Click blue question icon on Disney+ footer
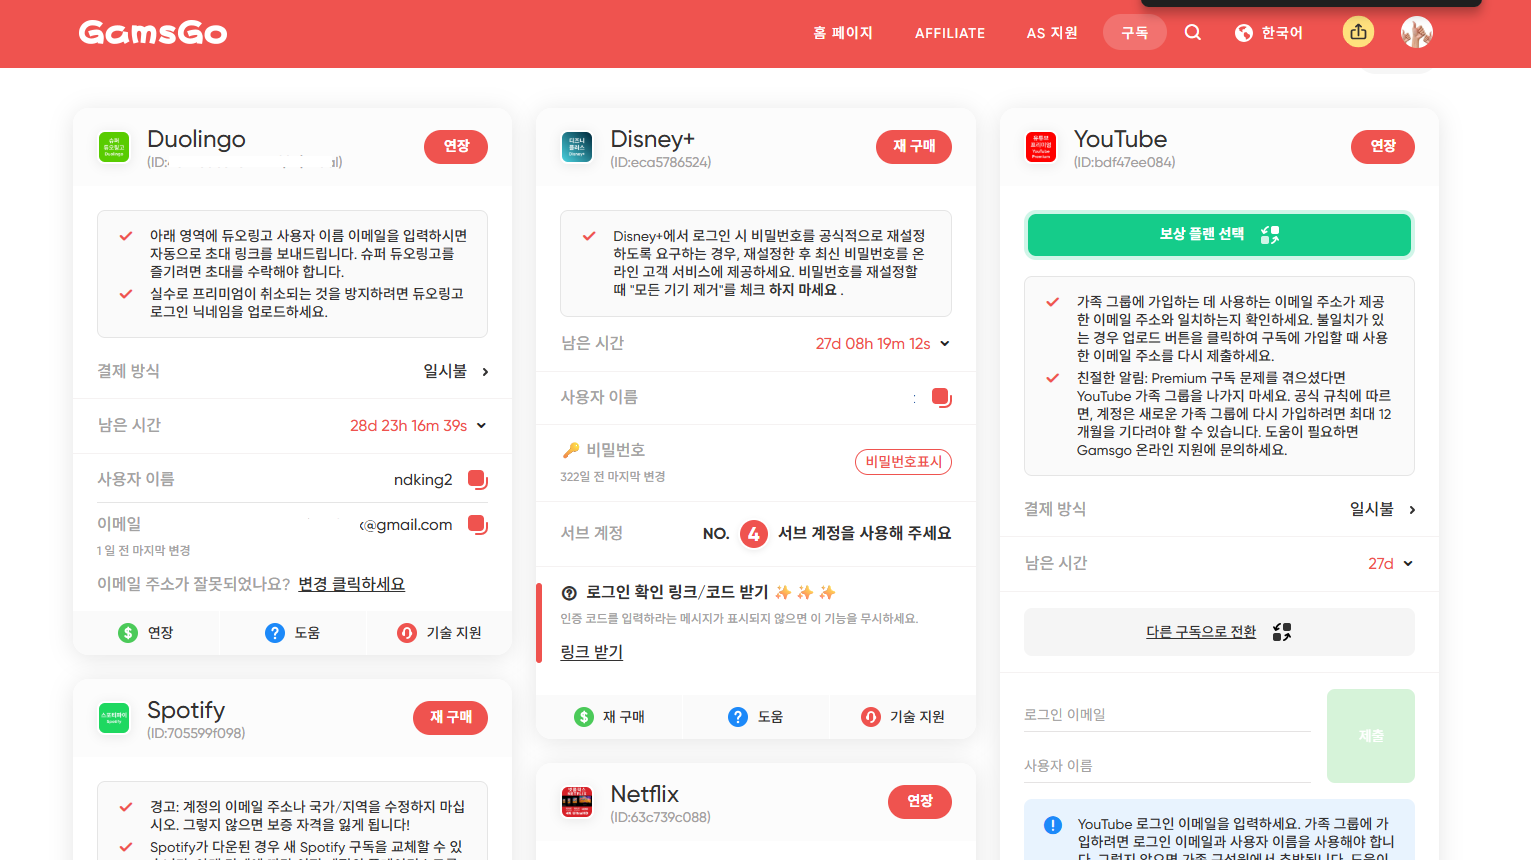Screen dimensions: 1531x860 738,717
